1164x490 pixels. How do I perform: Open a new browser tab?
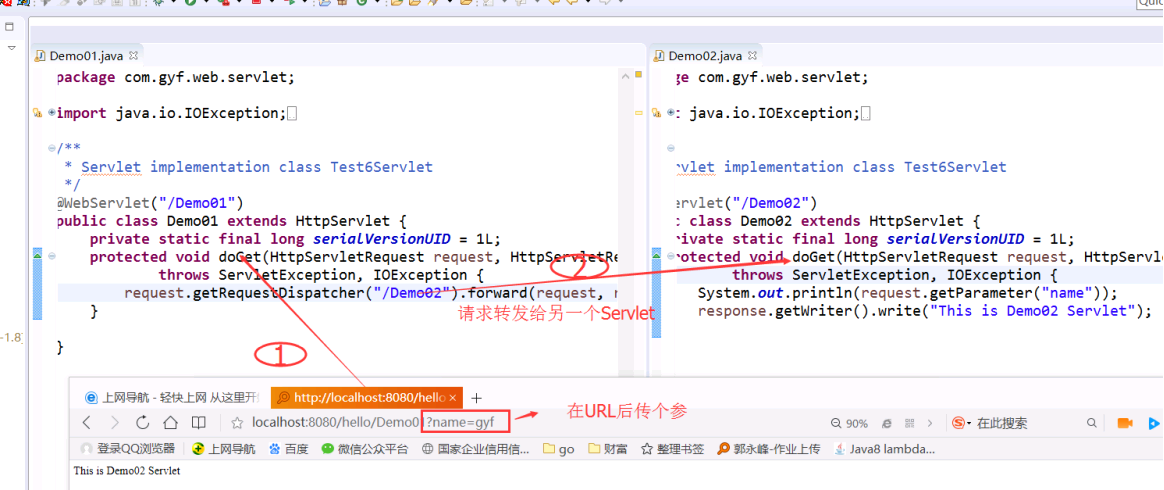pos(477,398)
